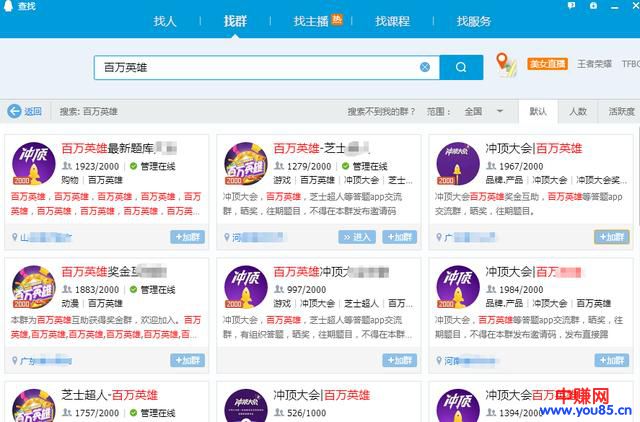Expand the 范围 全国 region dropdown
This screenshot has height=422, width=640.
pos(480,112)
